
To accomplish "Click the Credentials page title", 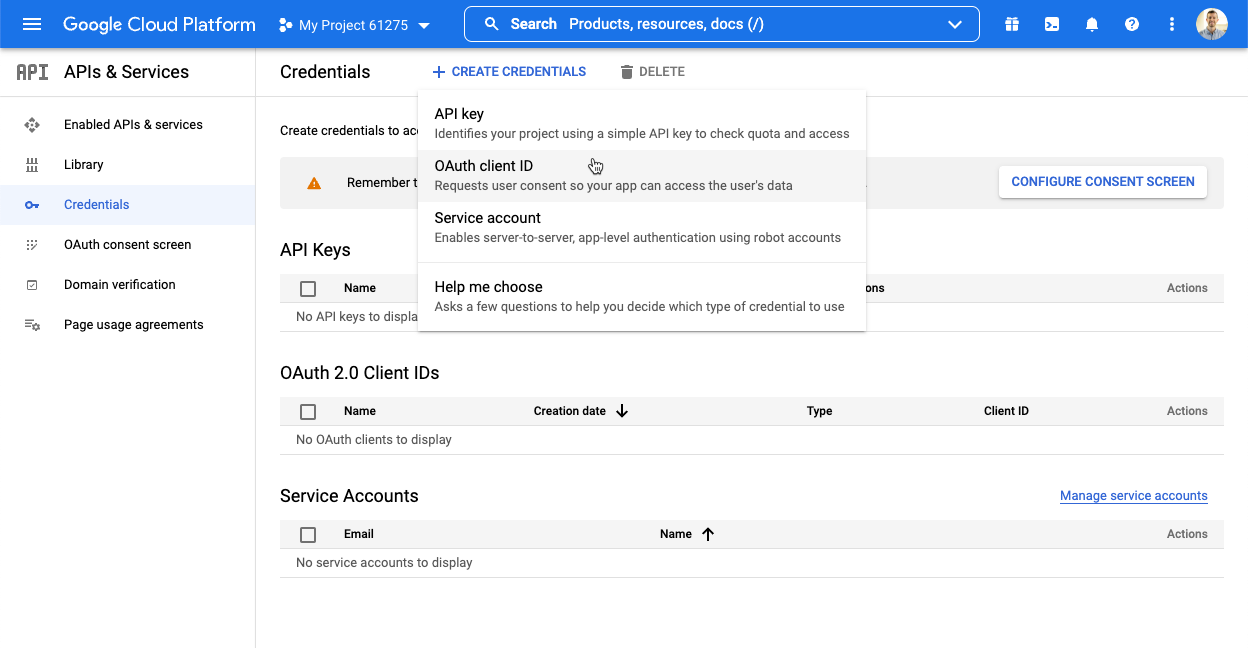I will coord(325,72).
